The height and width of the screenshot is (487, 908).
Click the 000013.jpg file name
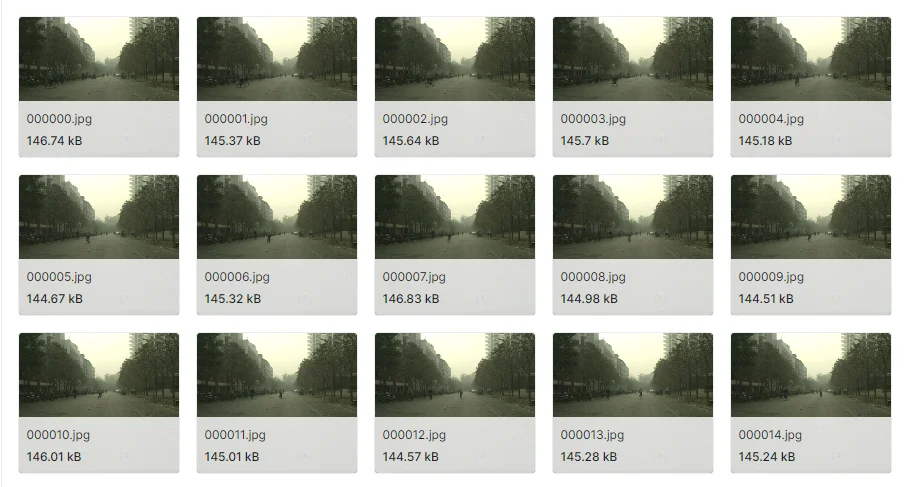(x=592, y=435)
